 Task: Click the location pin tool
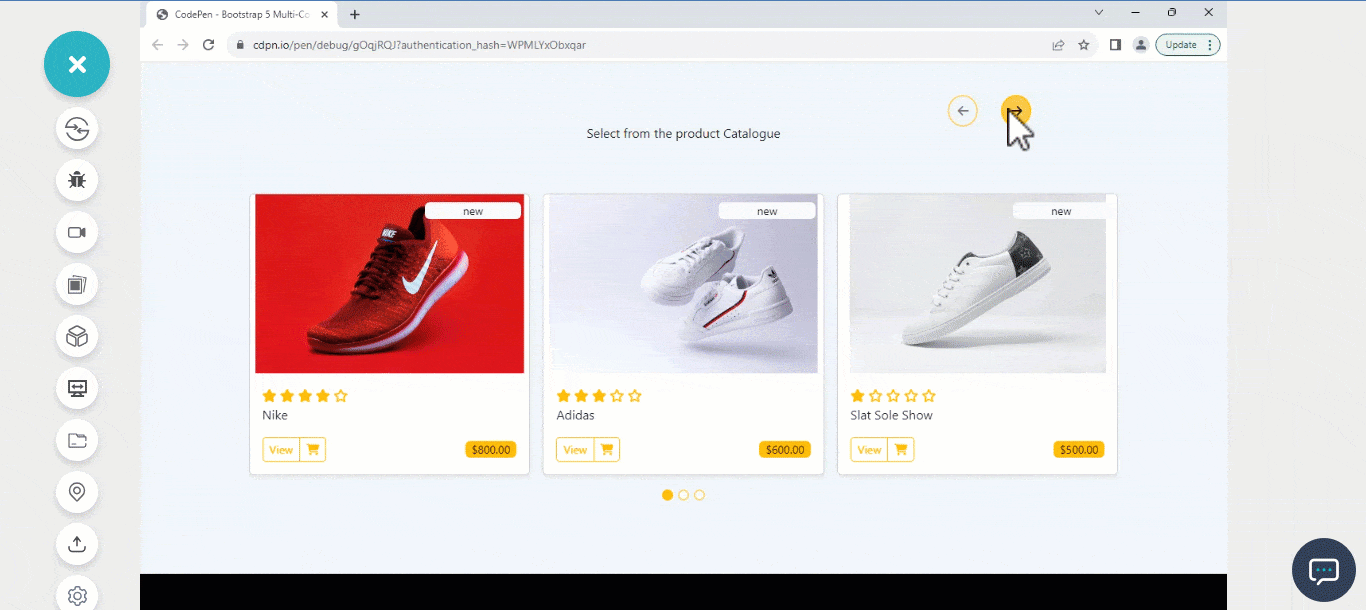tap(77, 492)
